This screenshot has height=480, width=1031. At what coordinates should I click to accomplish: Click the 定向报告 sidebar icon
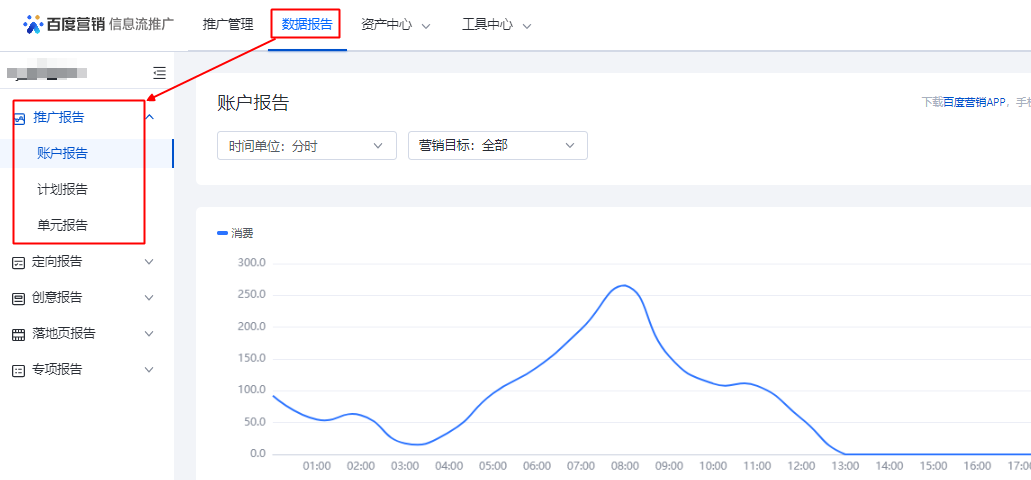tap(18, 262)
